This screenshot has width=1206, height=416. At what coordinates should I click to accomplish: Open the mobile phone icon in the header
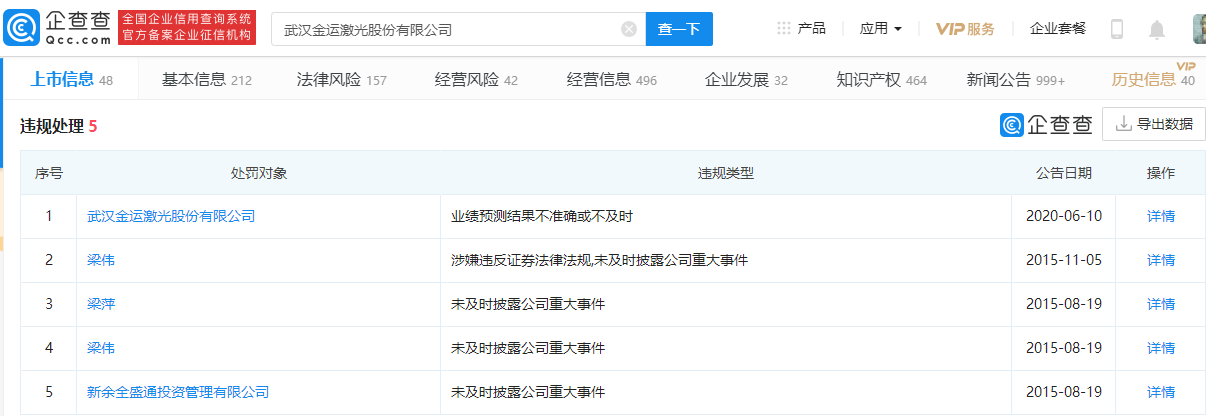point(1117,29)
